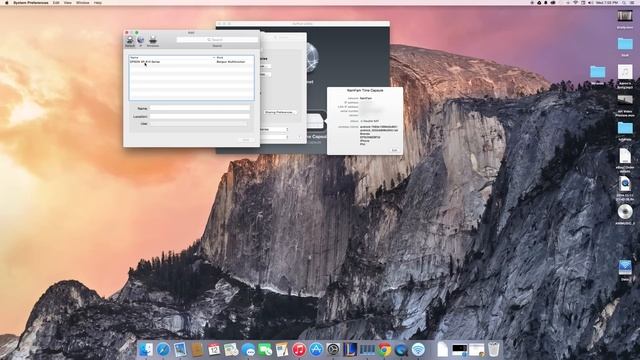Open the Windows printer tab
The image size is (640, 360).
click(153, 40)
